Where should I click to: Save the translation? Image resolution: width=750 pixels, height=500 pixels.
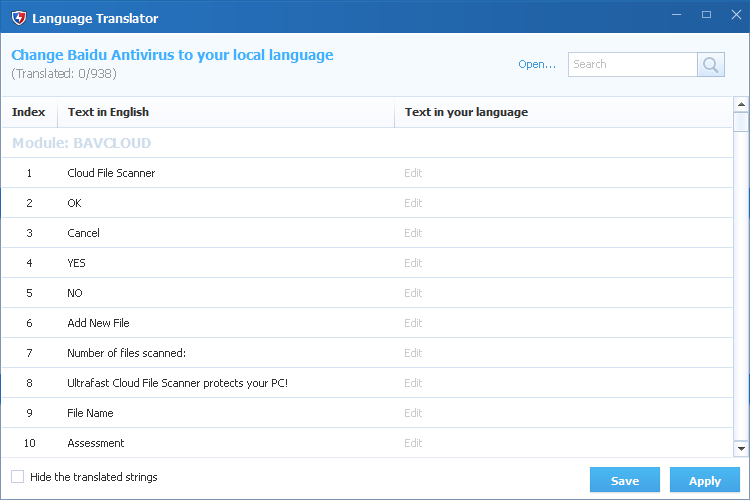[x=625, y=480]
